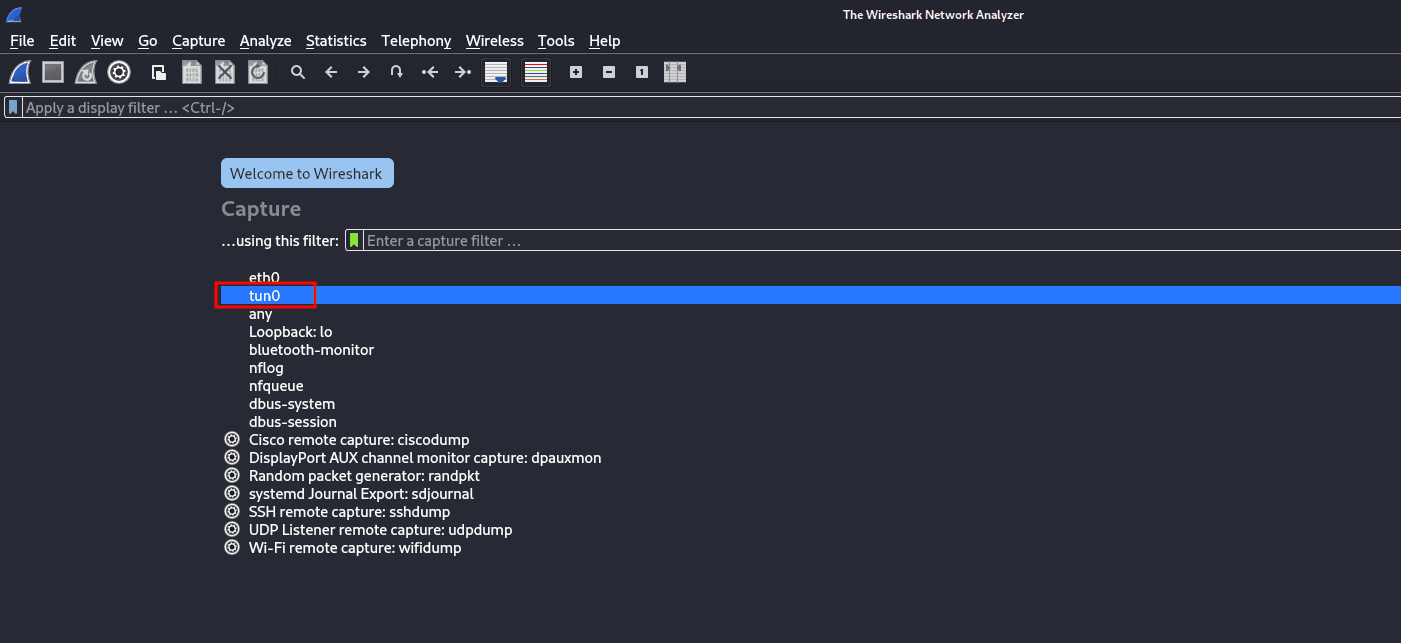The height and width of the screenshot is (643, 1401).
Task: Click the gear icon beside DisplayPort AUX channel monitor
Action: tap(232, 458)
